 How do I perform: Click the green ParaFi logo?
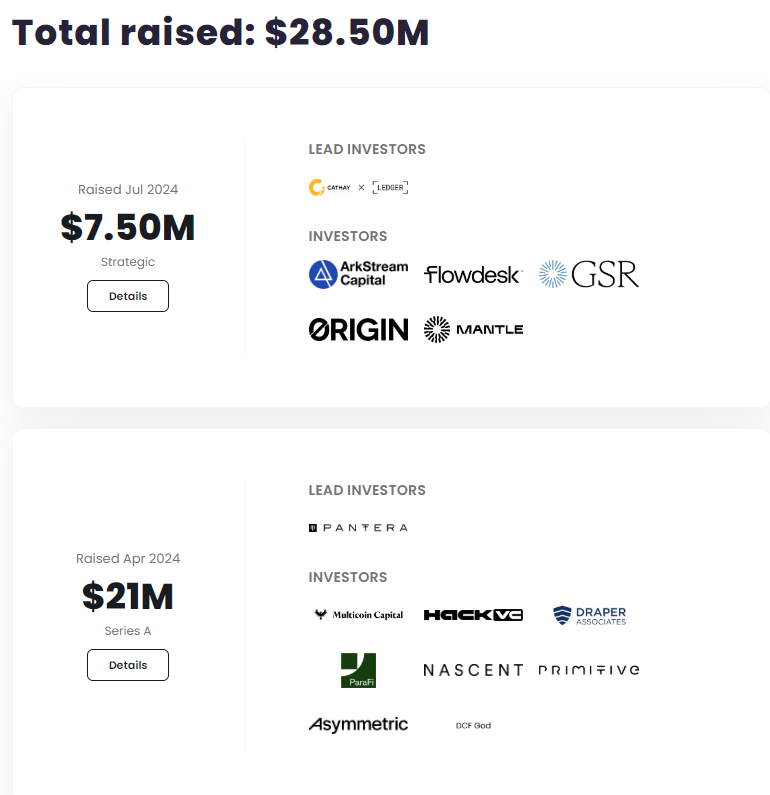tap(358, 670)
